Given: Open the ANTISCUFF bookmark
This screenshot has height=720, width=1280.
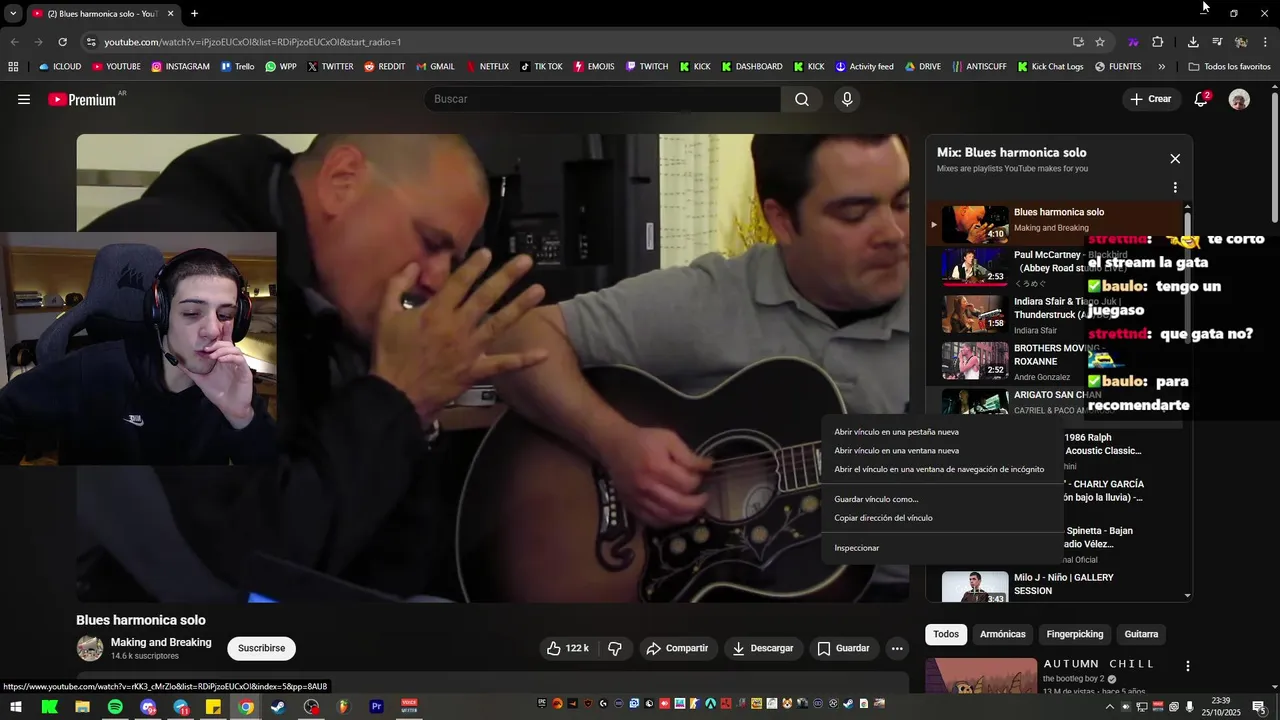Looking at the screenshot, I should pos(978,67).
